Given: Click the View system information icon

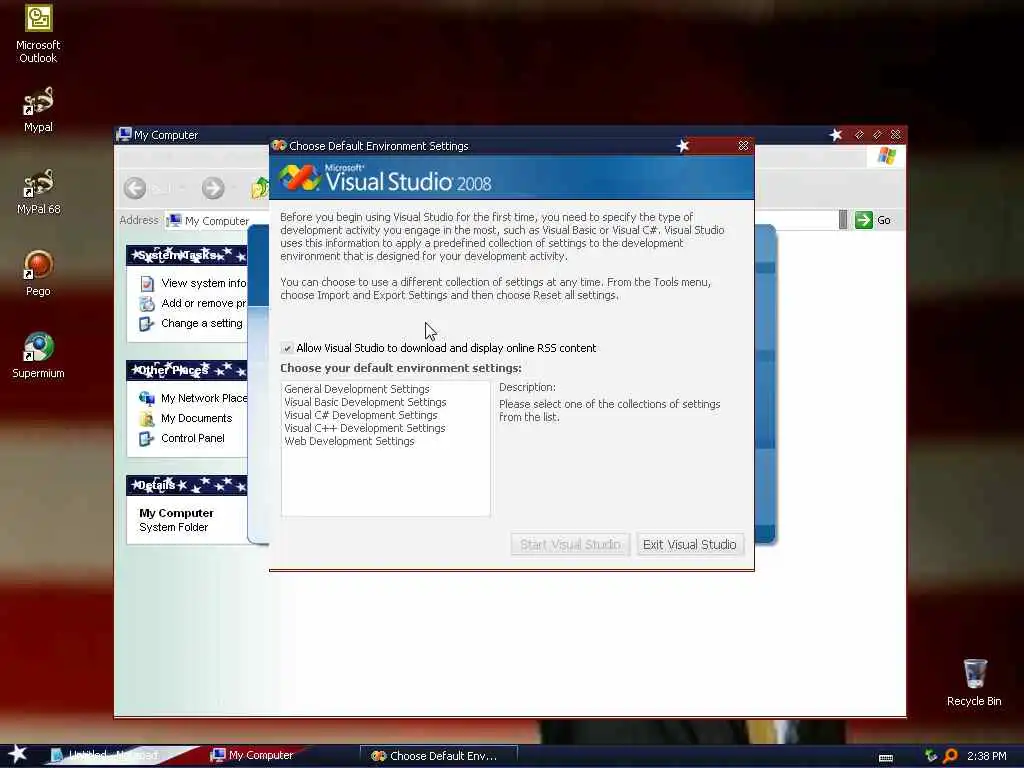Looking at the screenshot, I should [147, 283].
